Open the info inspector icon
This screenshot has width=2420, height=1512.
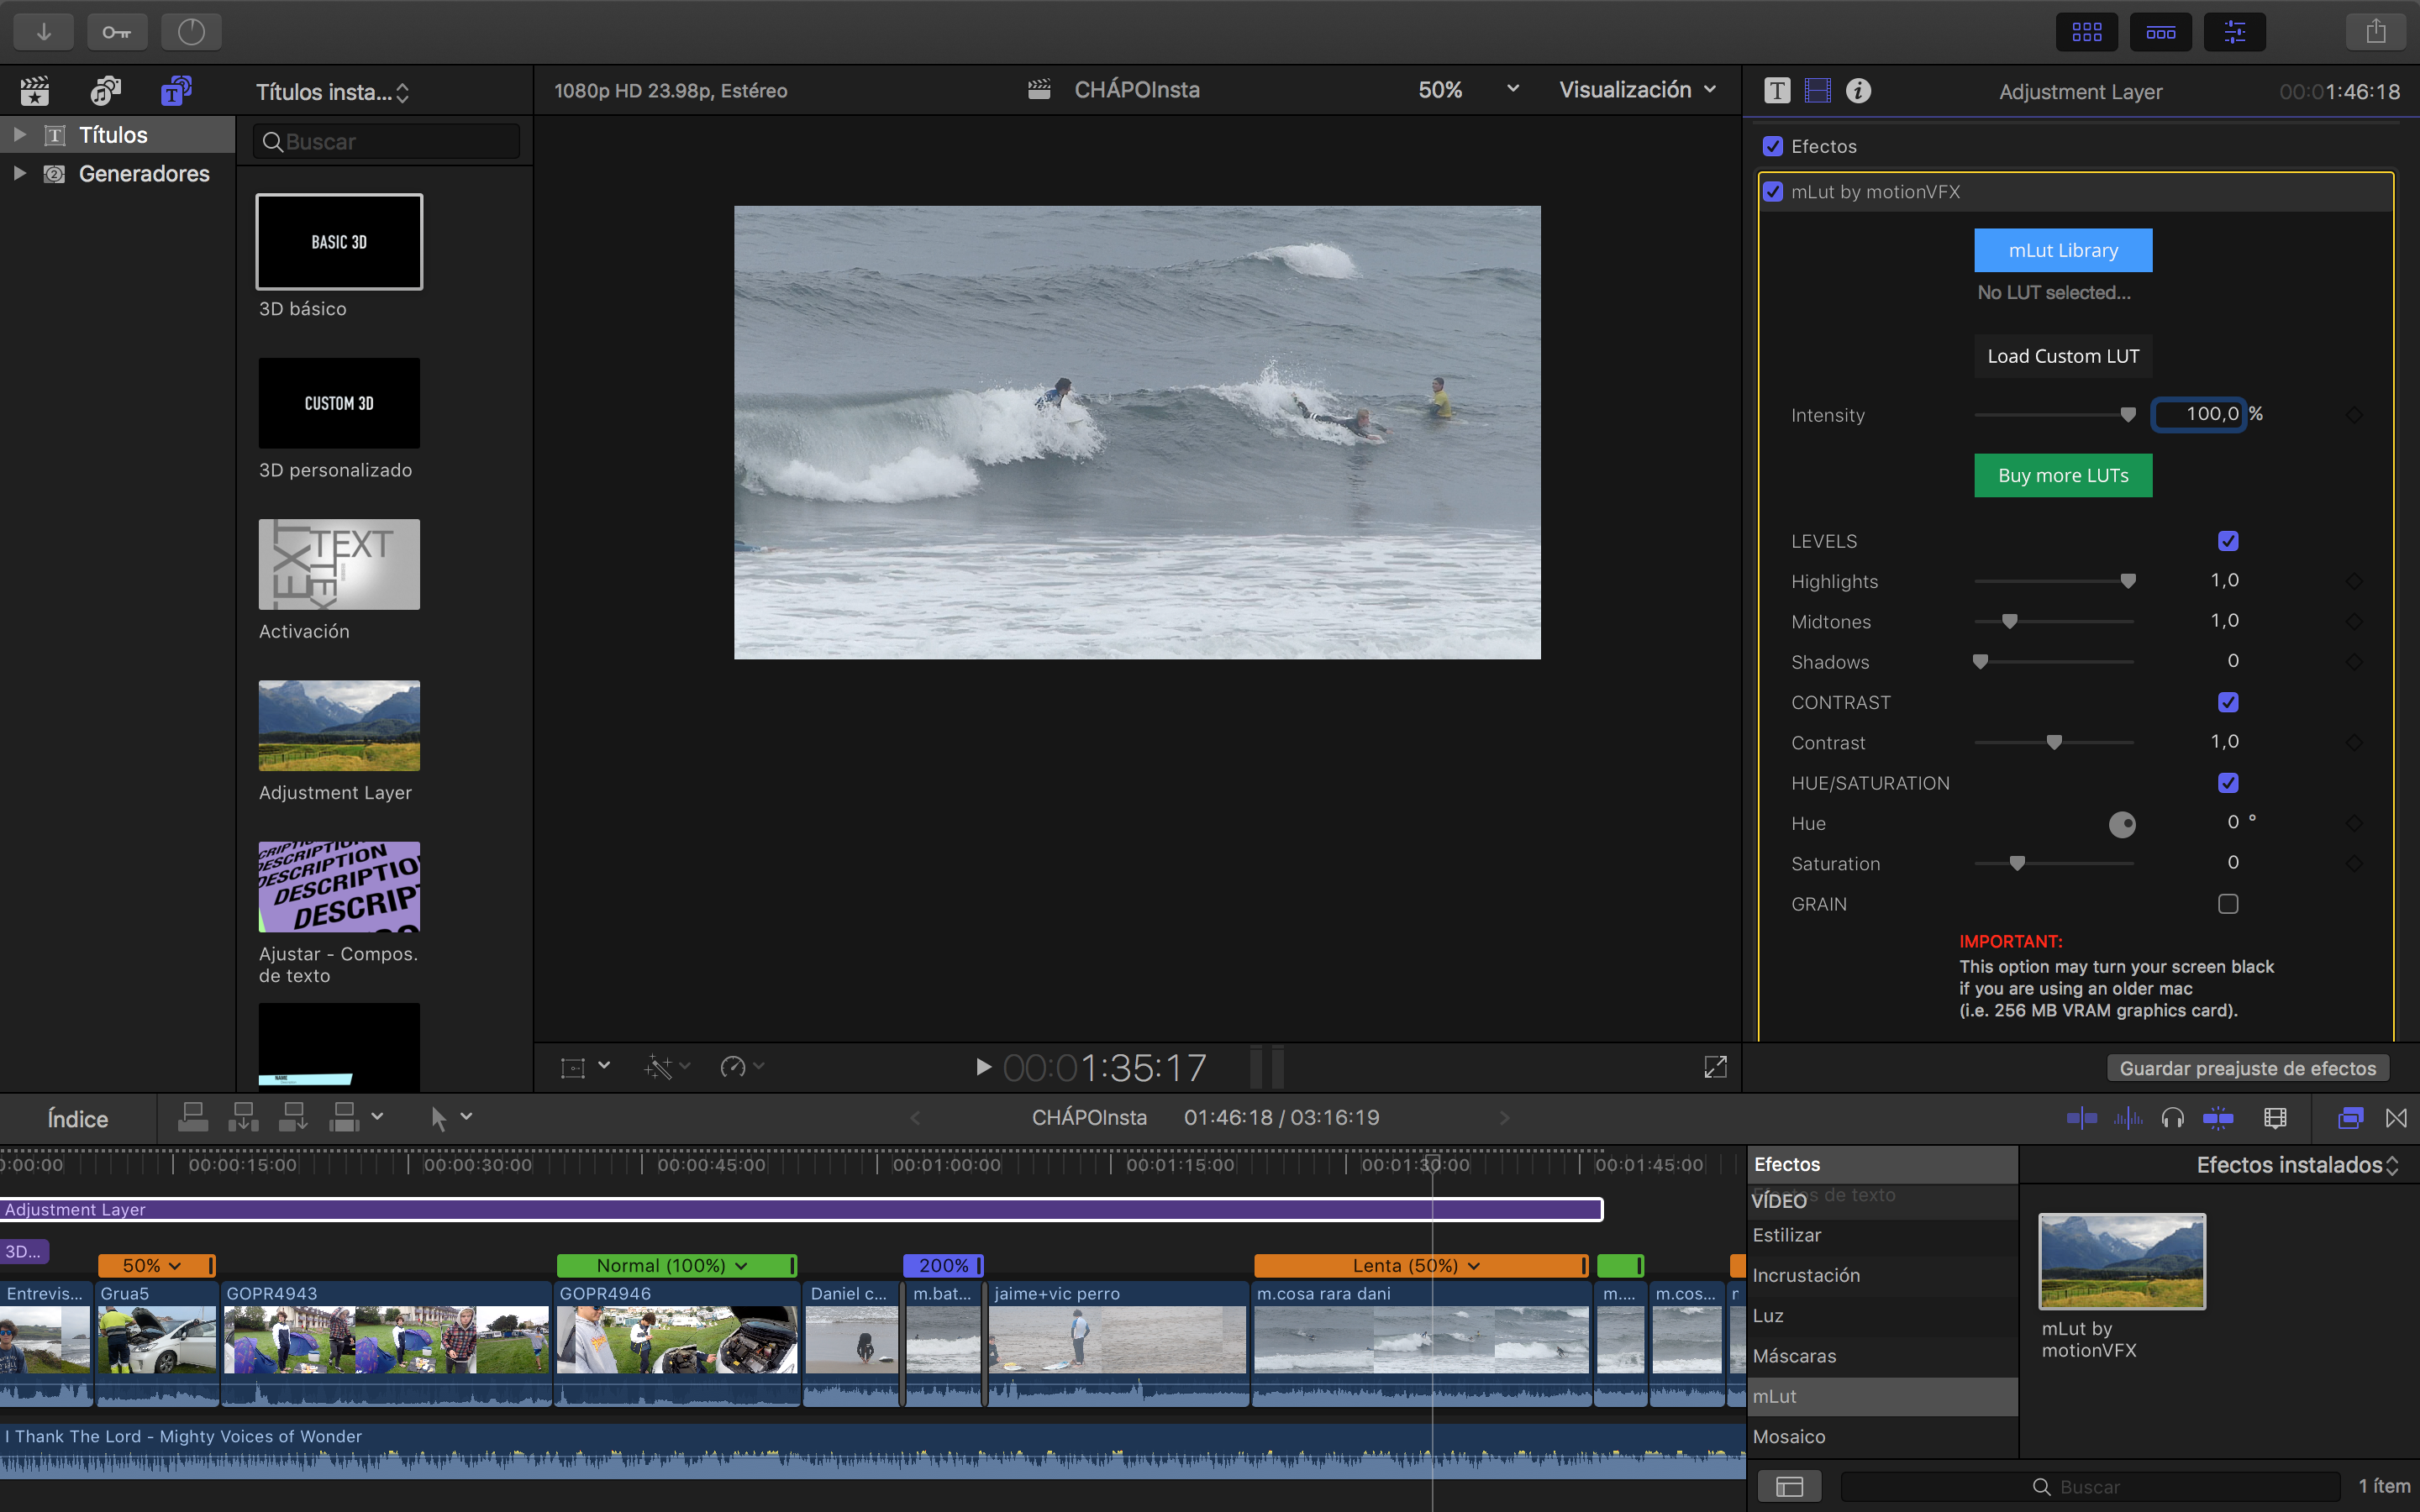click(x=1858, y=91)
